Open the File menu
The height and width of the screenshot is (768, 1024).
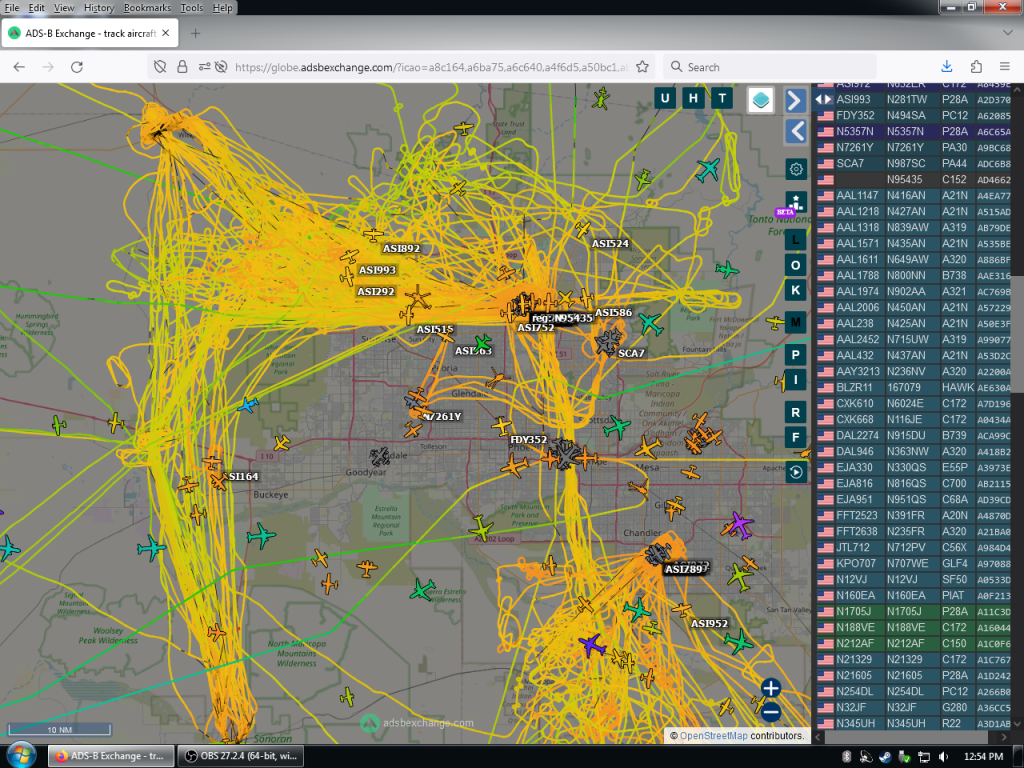12,8
